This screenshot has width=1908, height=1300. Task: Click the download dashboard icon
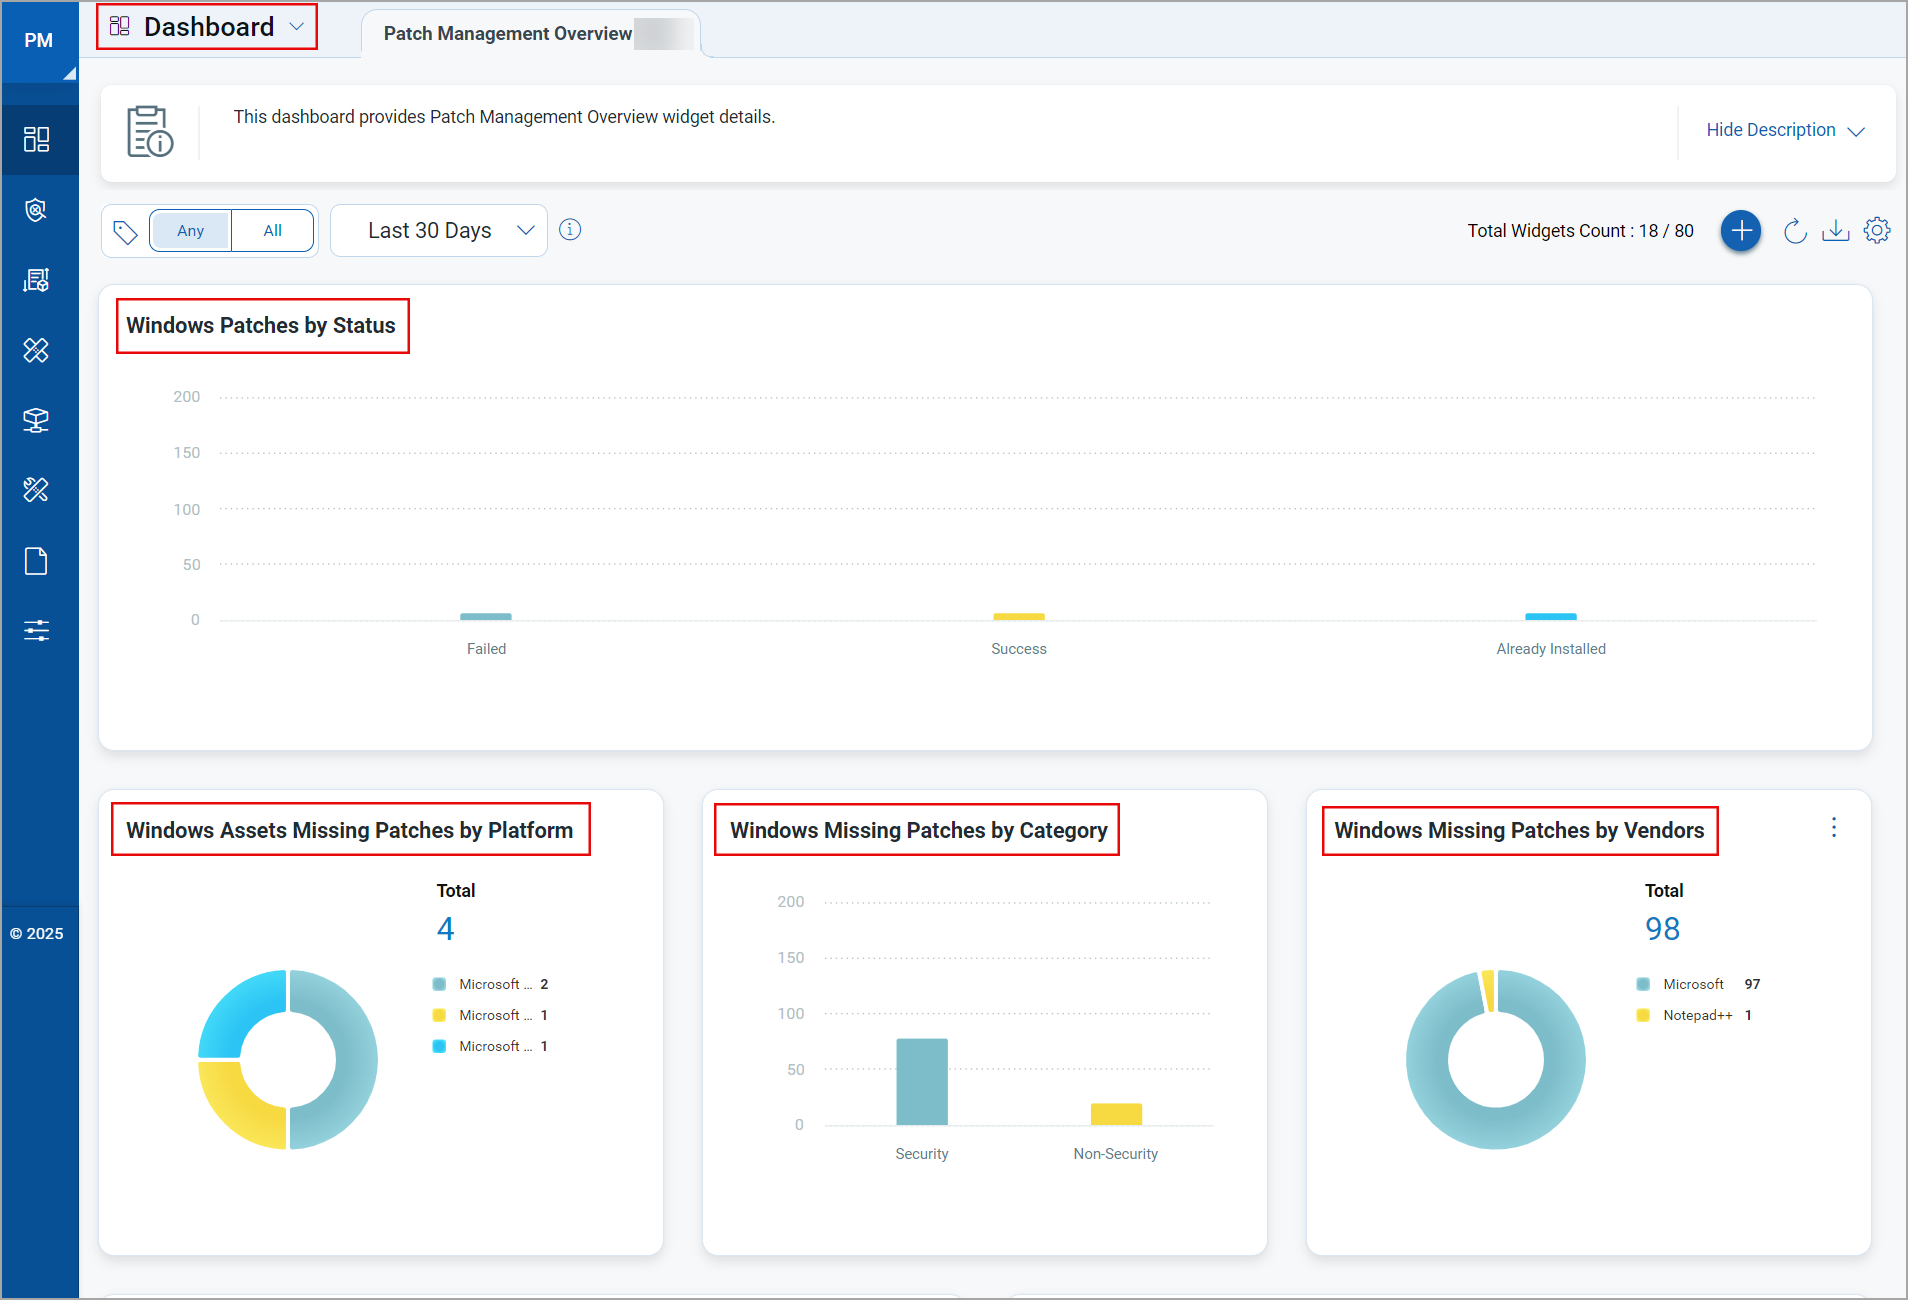click(x=1835, y=231)
